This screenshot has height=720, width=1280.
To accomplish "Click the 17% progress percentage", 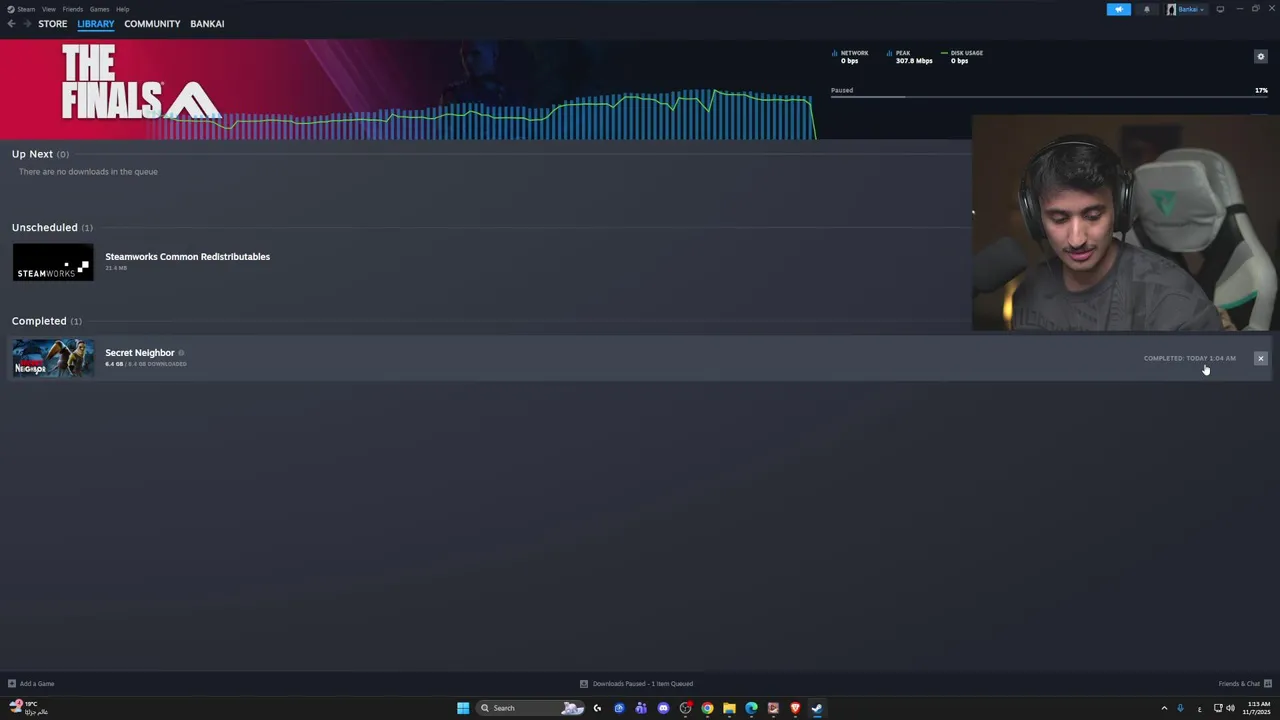I will pos(1261,90).
